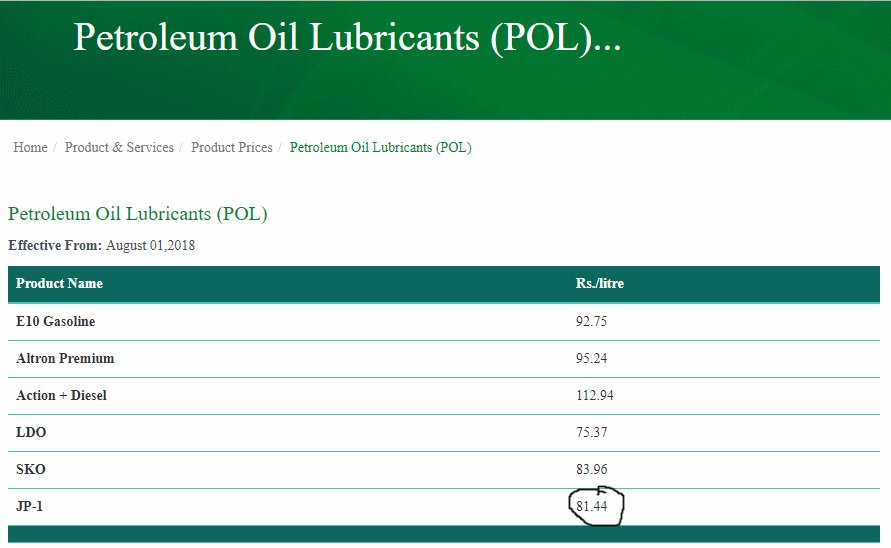Click the Product Name column header
891x548 pixels.
coord(59,283)
